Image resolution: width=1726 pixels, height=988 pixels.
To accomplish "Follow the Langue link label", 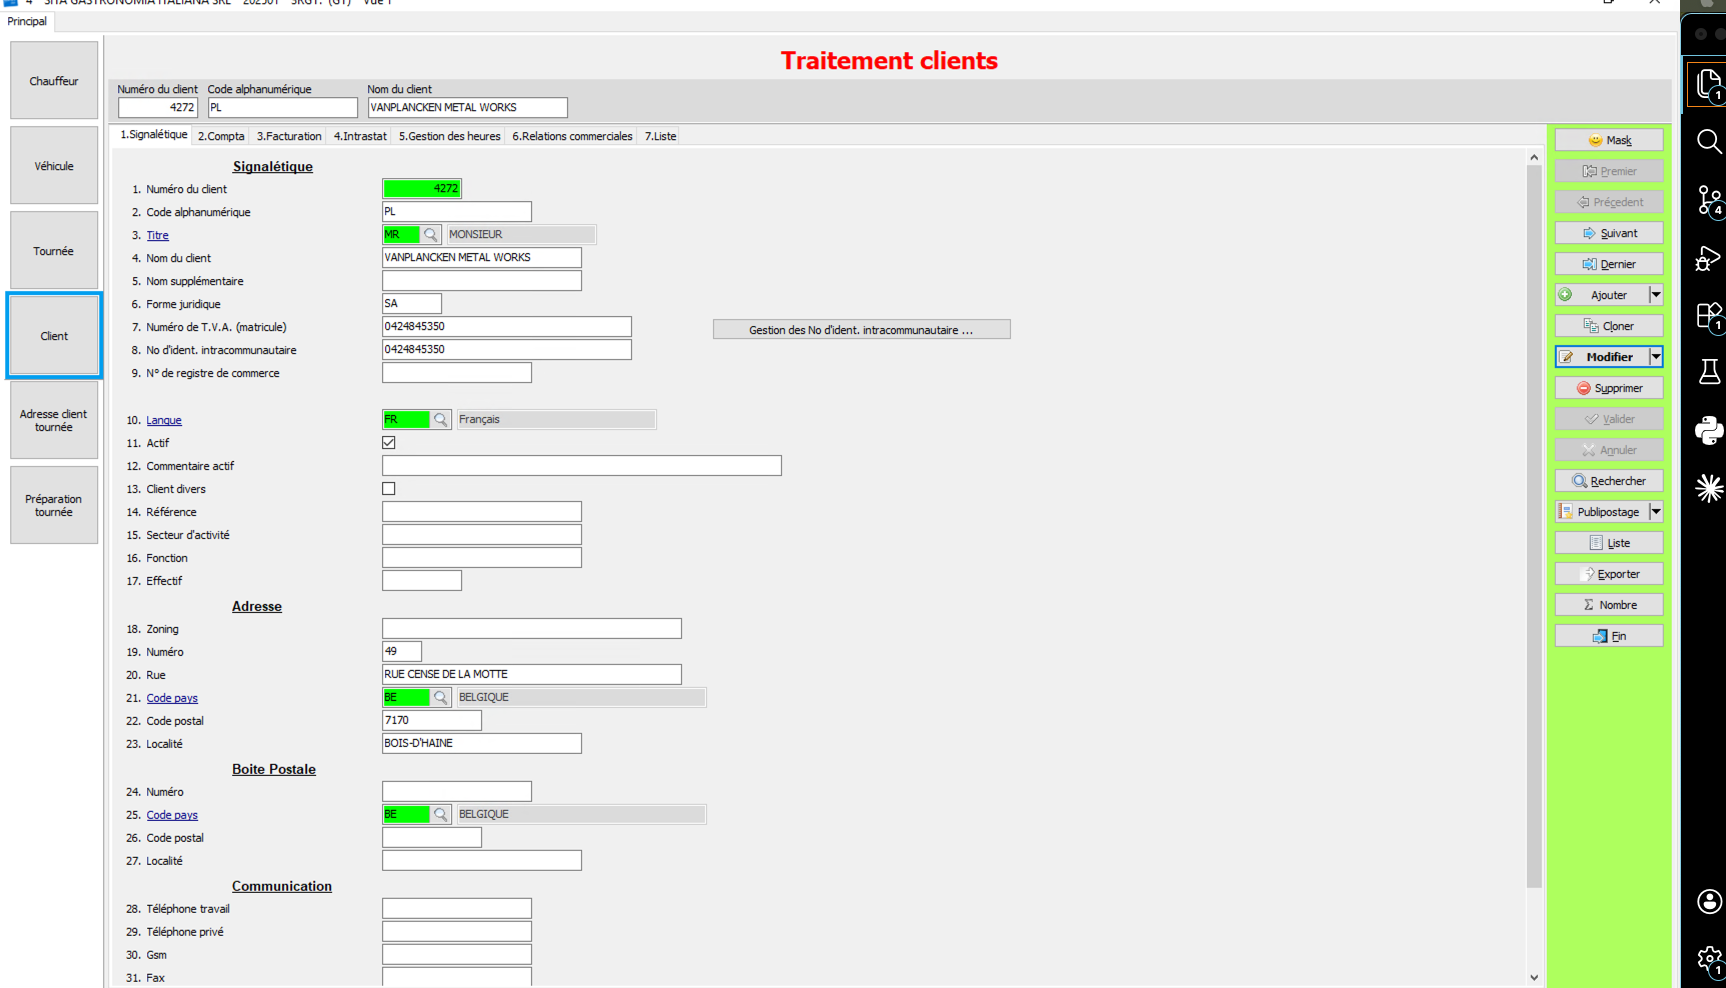I will (164, 420).
